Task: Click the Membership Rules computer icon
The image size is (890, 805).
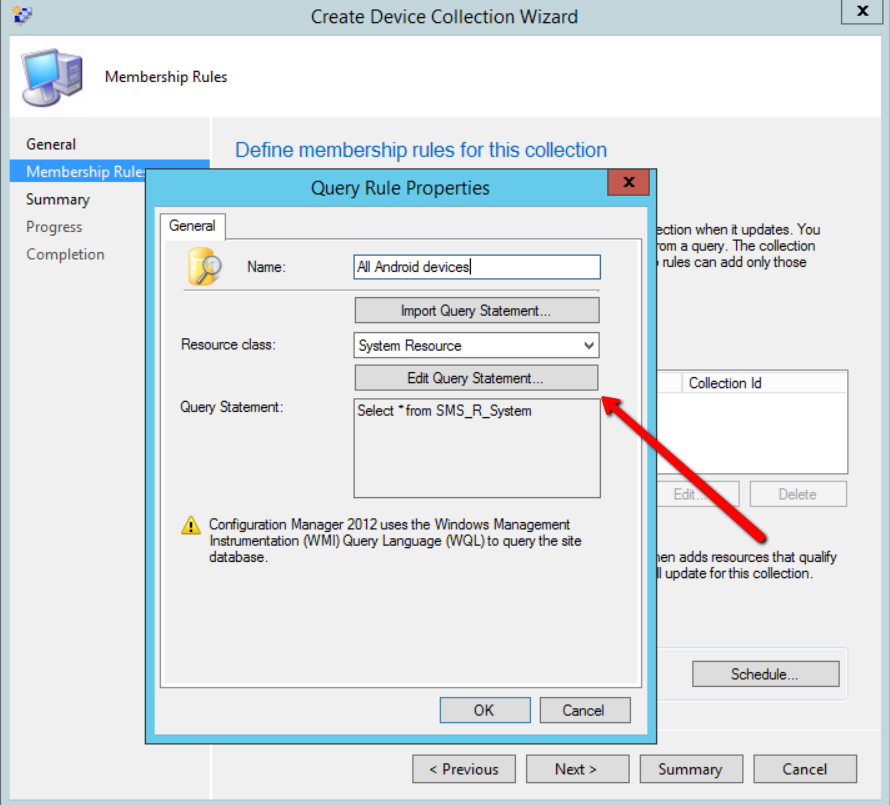Action: click(x=51, y=77)
